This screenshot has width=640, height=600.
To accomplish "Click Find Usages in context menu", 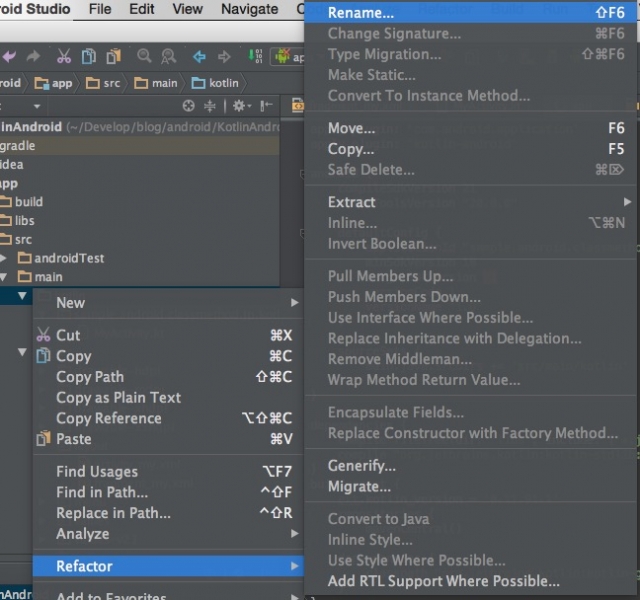I will tap(97, 471).
